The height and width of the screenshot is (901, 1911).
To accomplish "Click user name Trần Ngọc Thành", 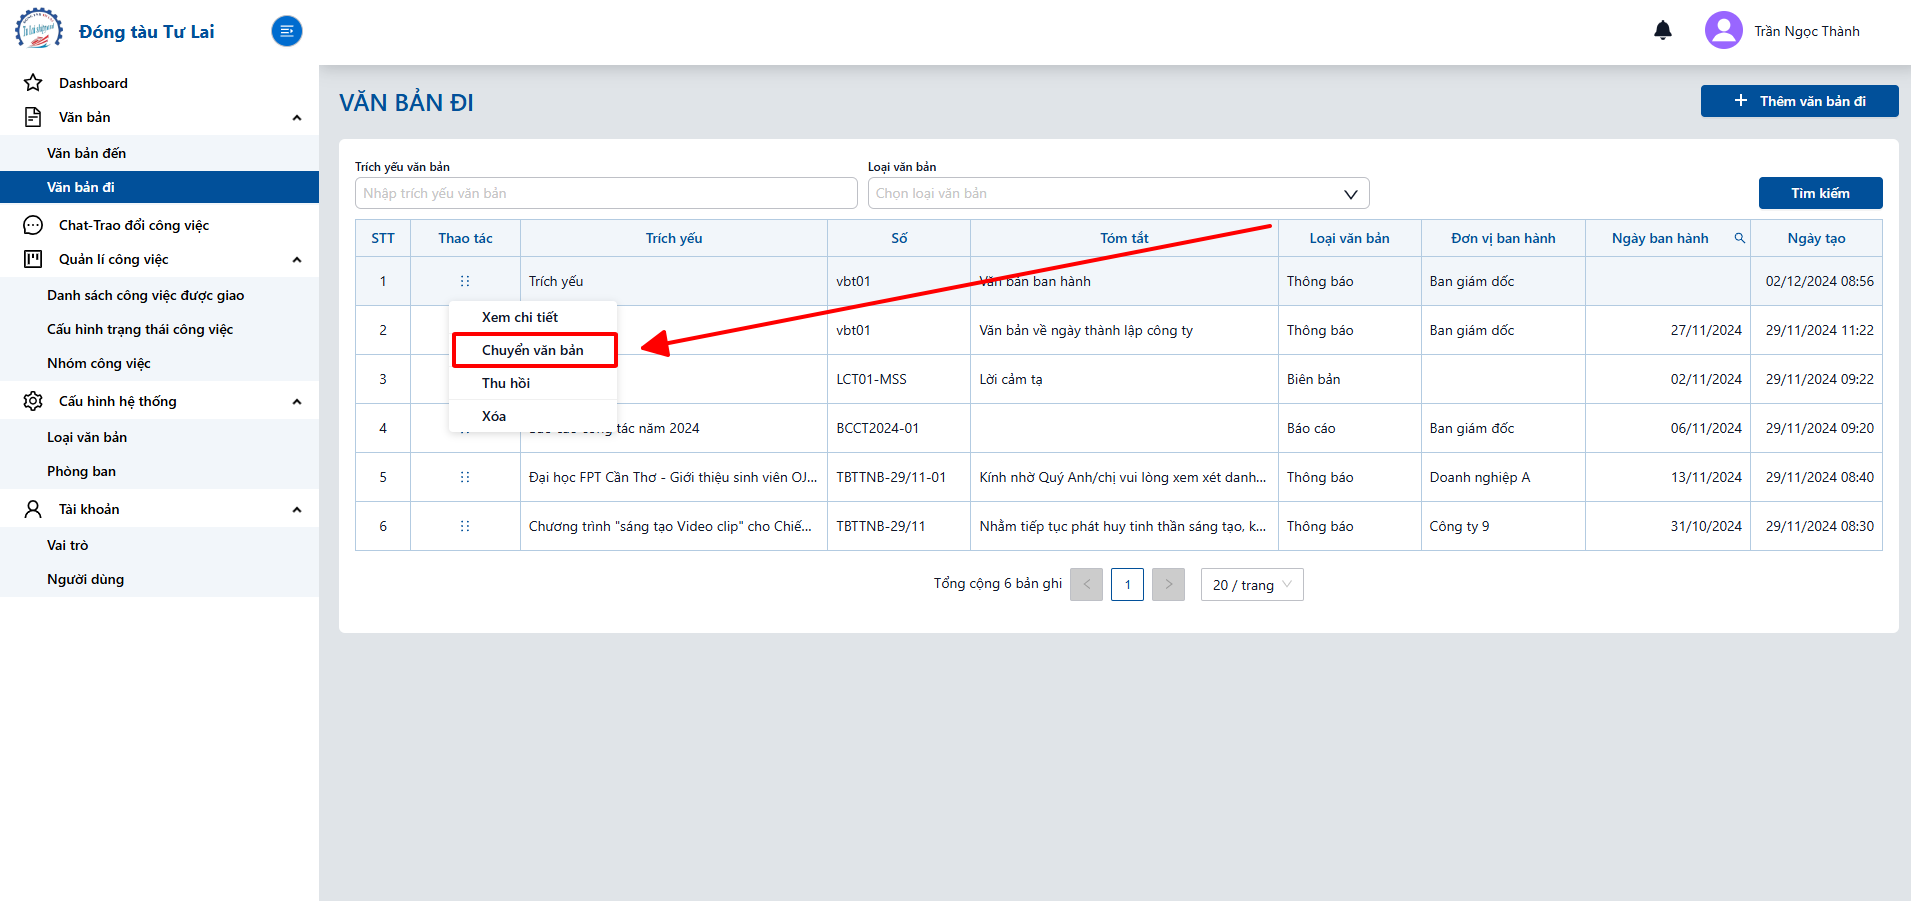I will click(x=1806, y=31).
